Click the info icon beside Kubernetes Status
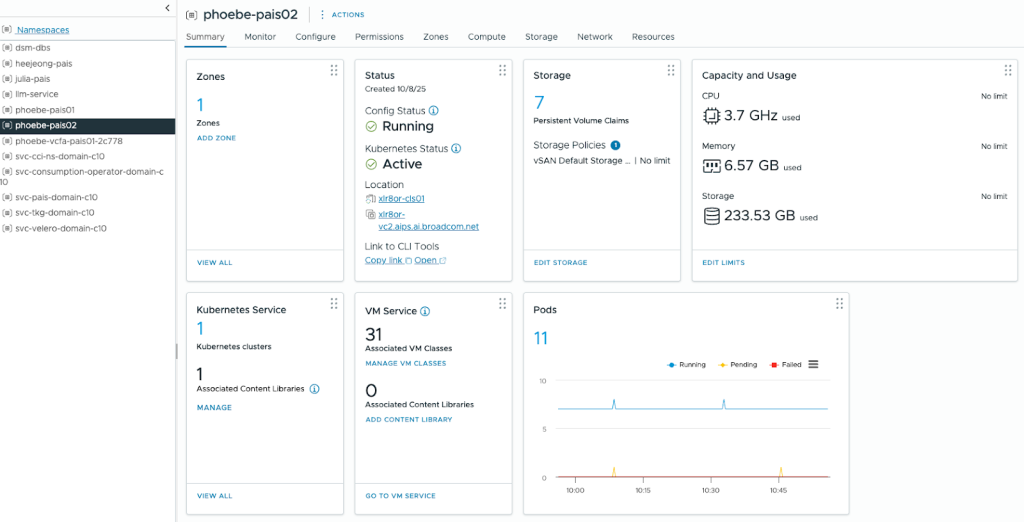 tap(456, 148)
